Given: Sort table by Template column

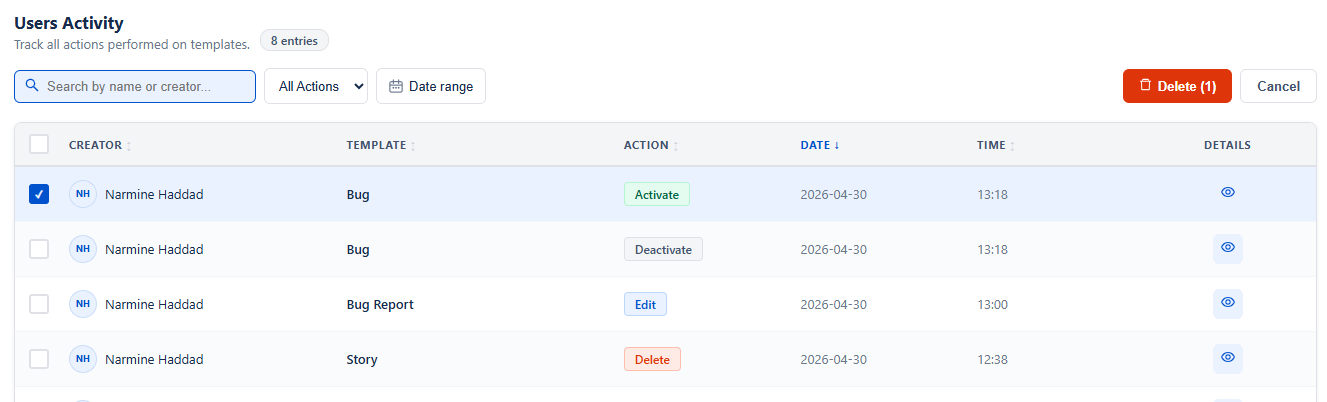Looking at the screenshot, I should 381,145.
